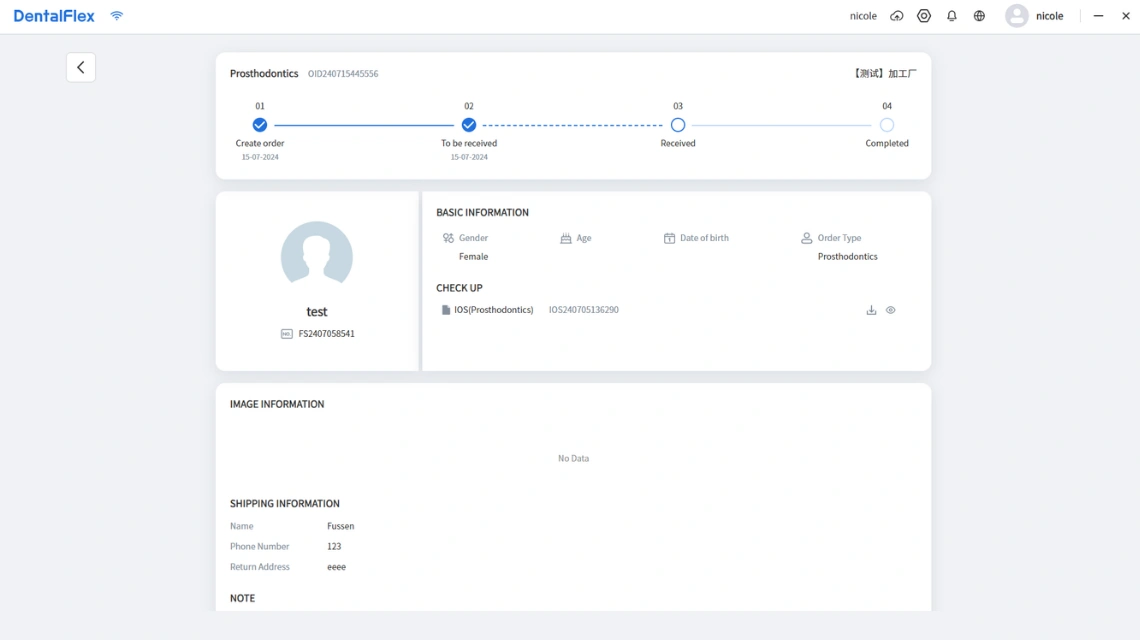Screen dimensions: 1140x640
Task: Click the Female gender value
Action: (473, 257)
